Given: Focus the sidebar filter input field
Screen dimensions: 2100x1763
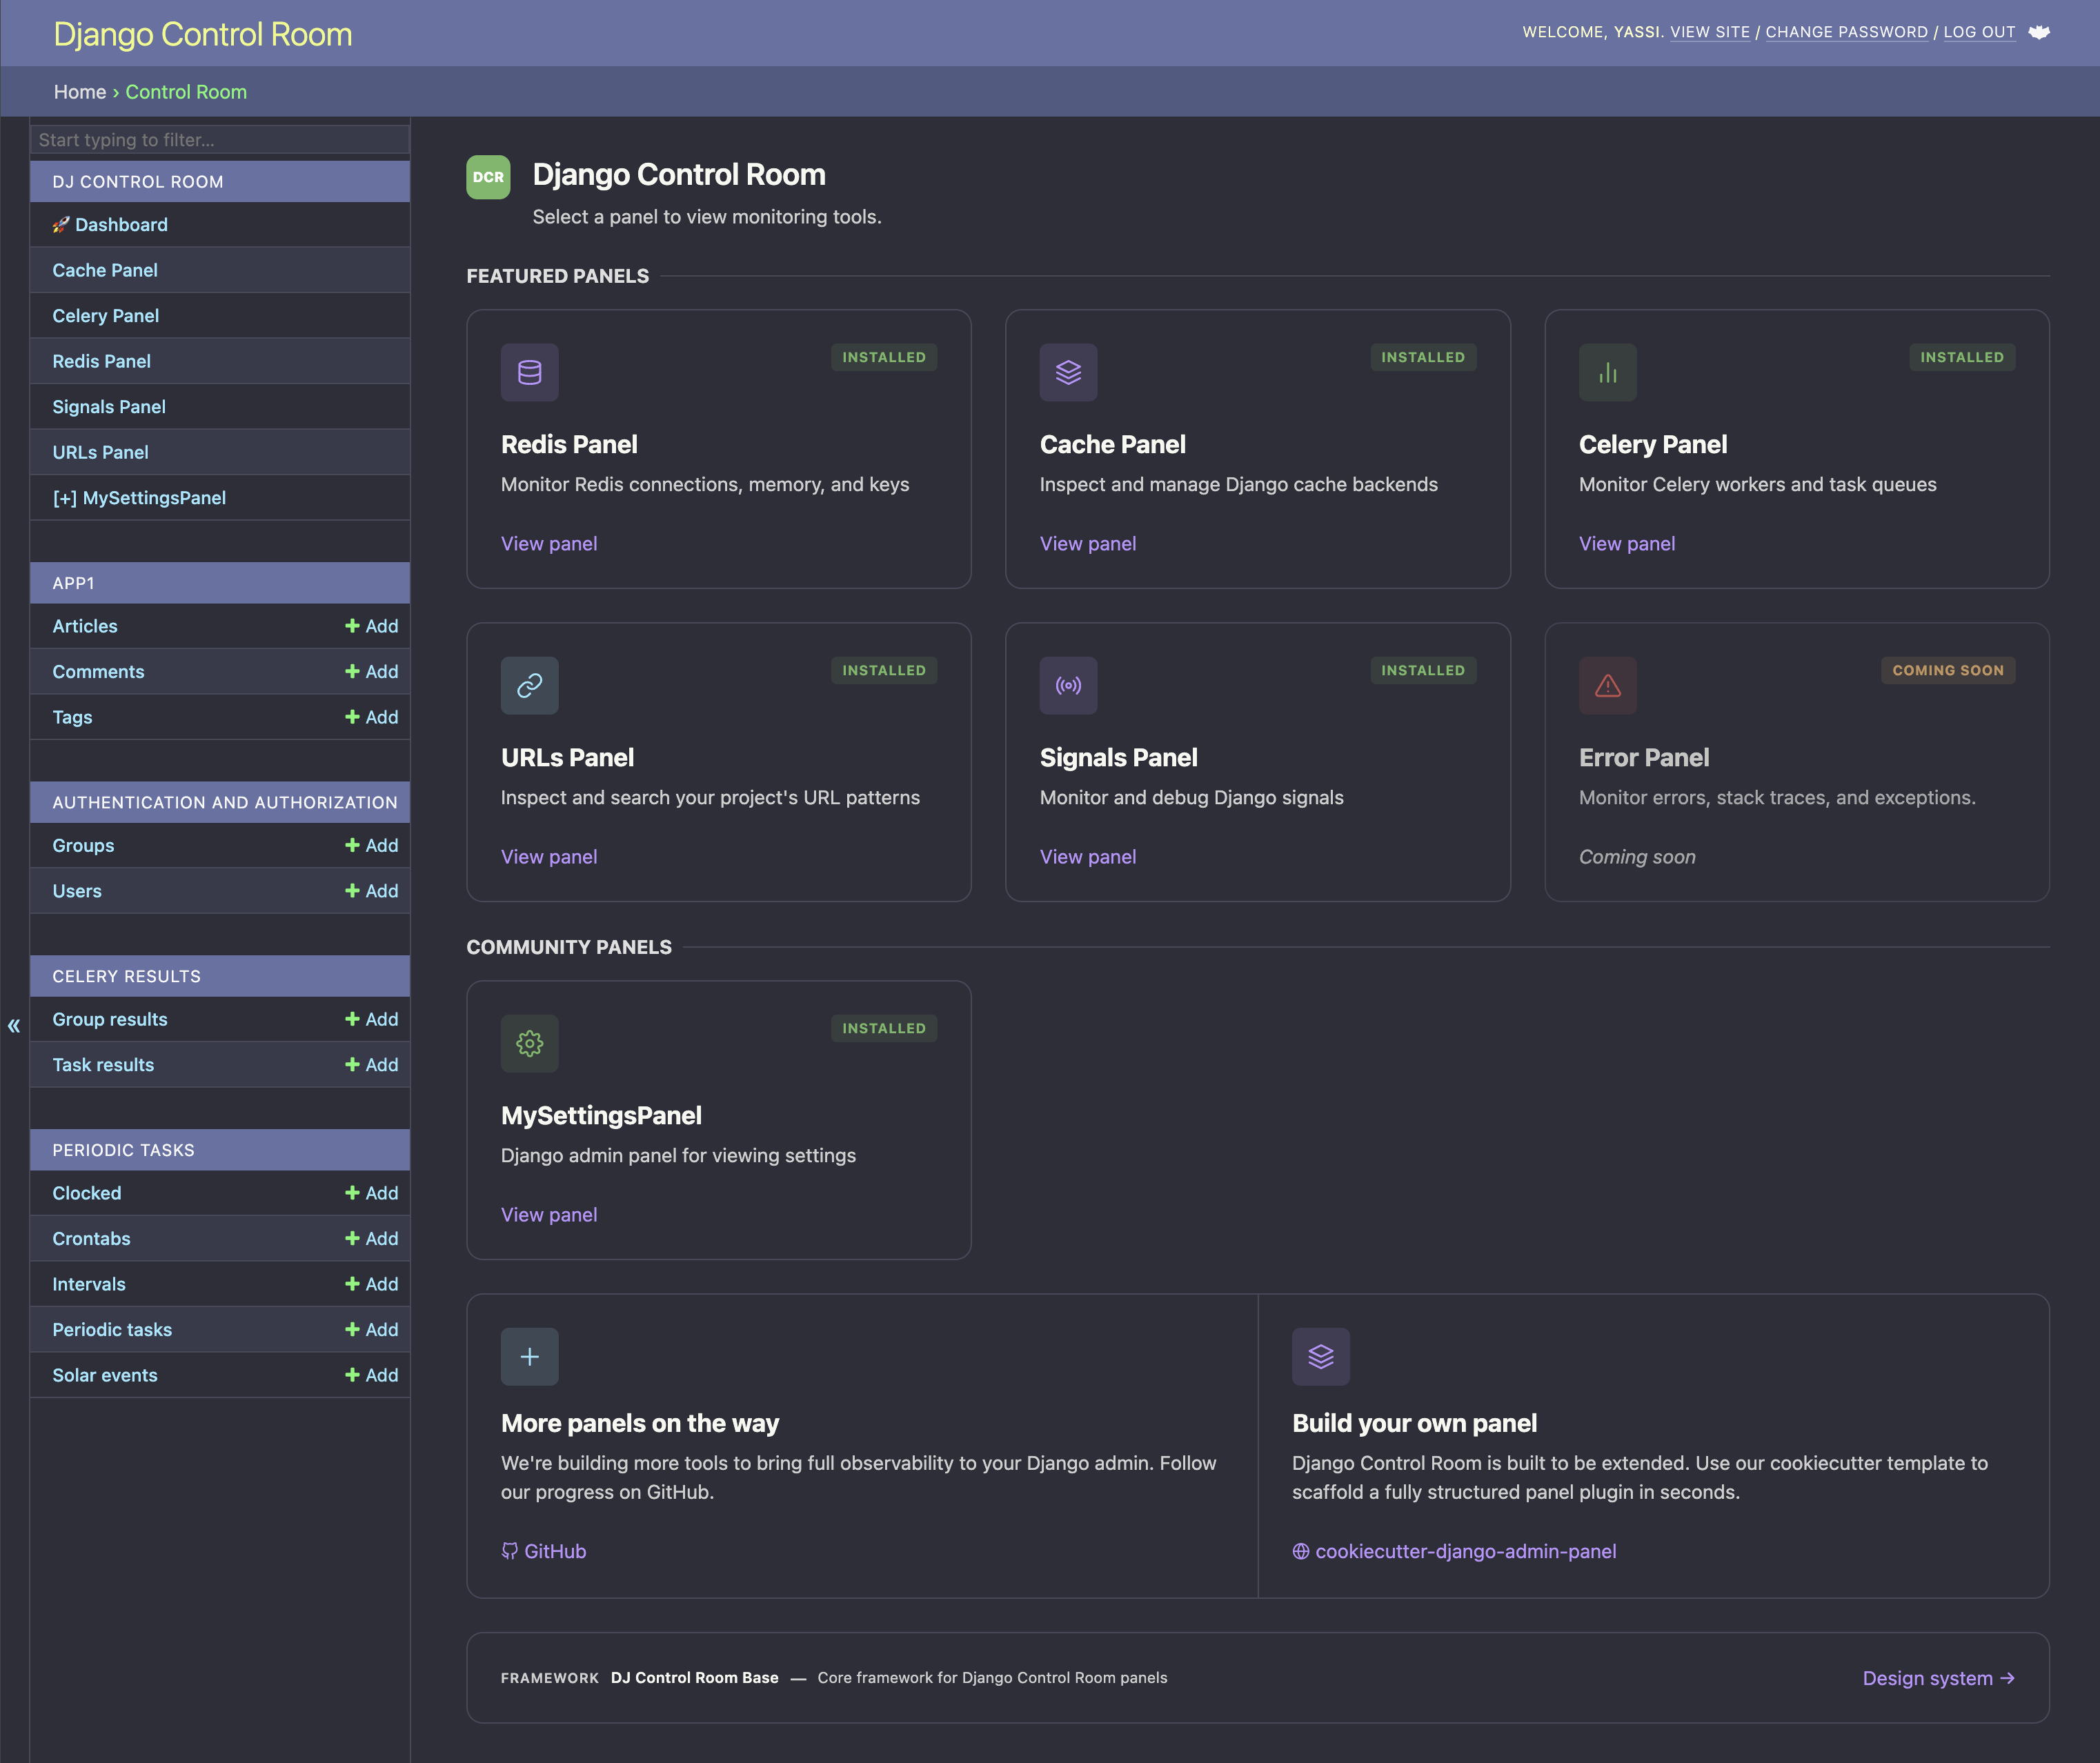Looking at the screenshot, I should pyautogui.click(x=220, y=139).
